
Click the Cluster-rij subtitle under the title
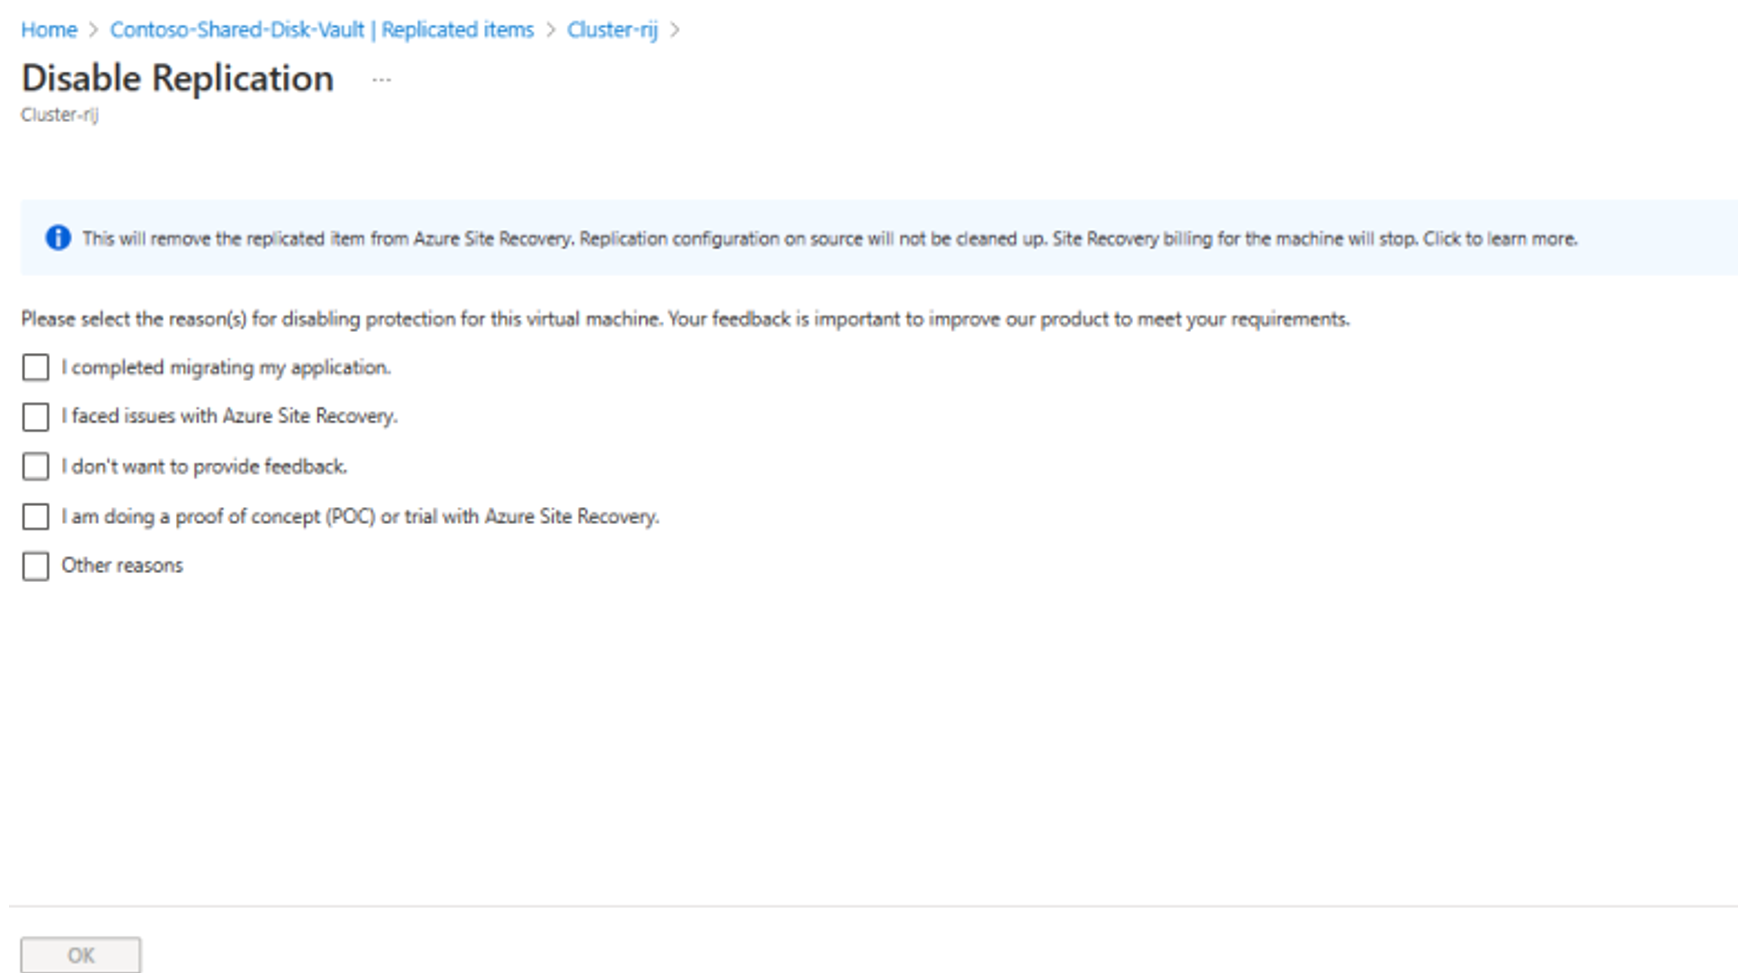(x=58, y=114)
